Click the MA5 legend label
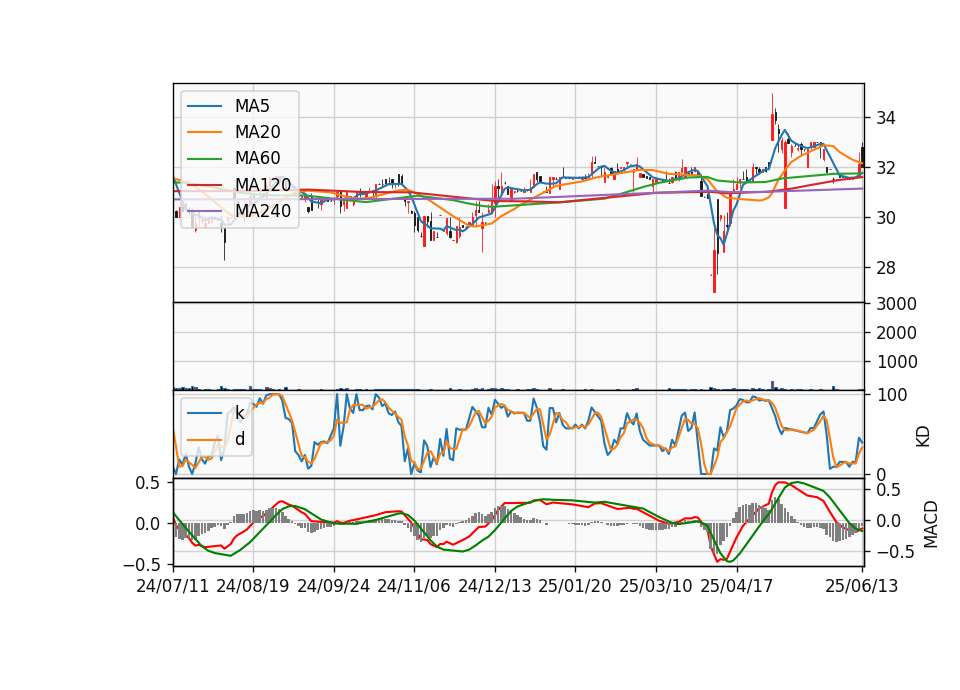The height and width of the screenshot is (690, 960). (x=252, y=106)
